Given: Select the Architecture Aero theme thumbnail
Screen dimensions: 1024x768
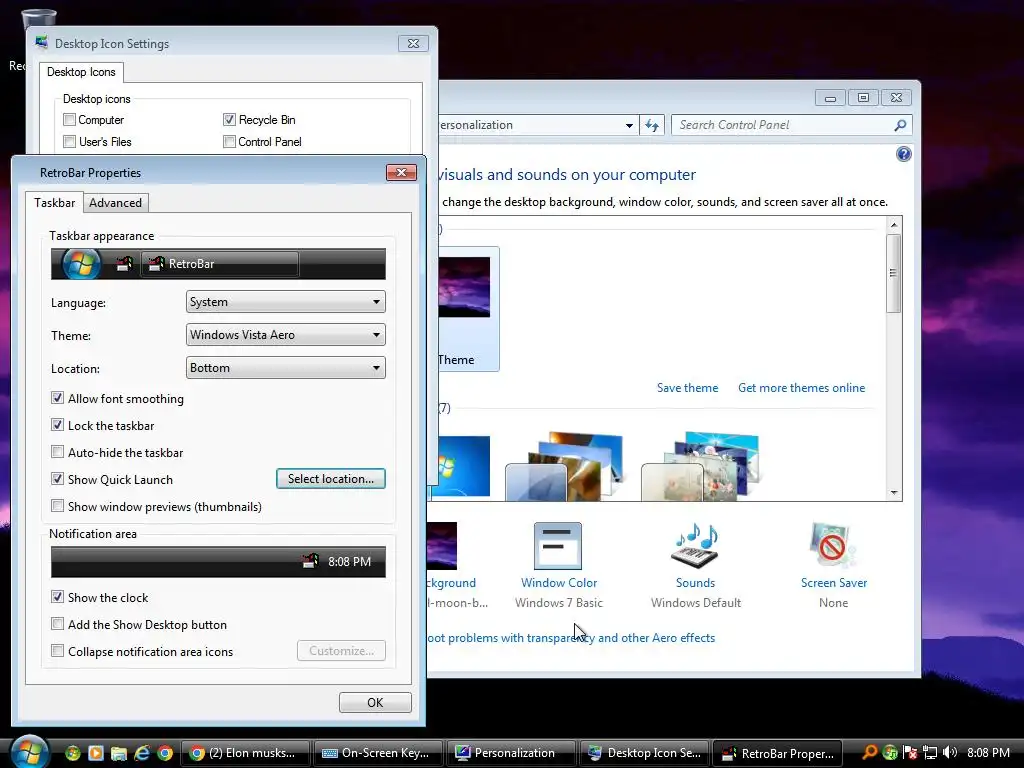Looking at the screenshot, I should [563, 466].
